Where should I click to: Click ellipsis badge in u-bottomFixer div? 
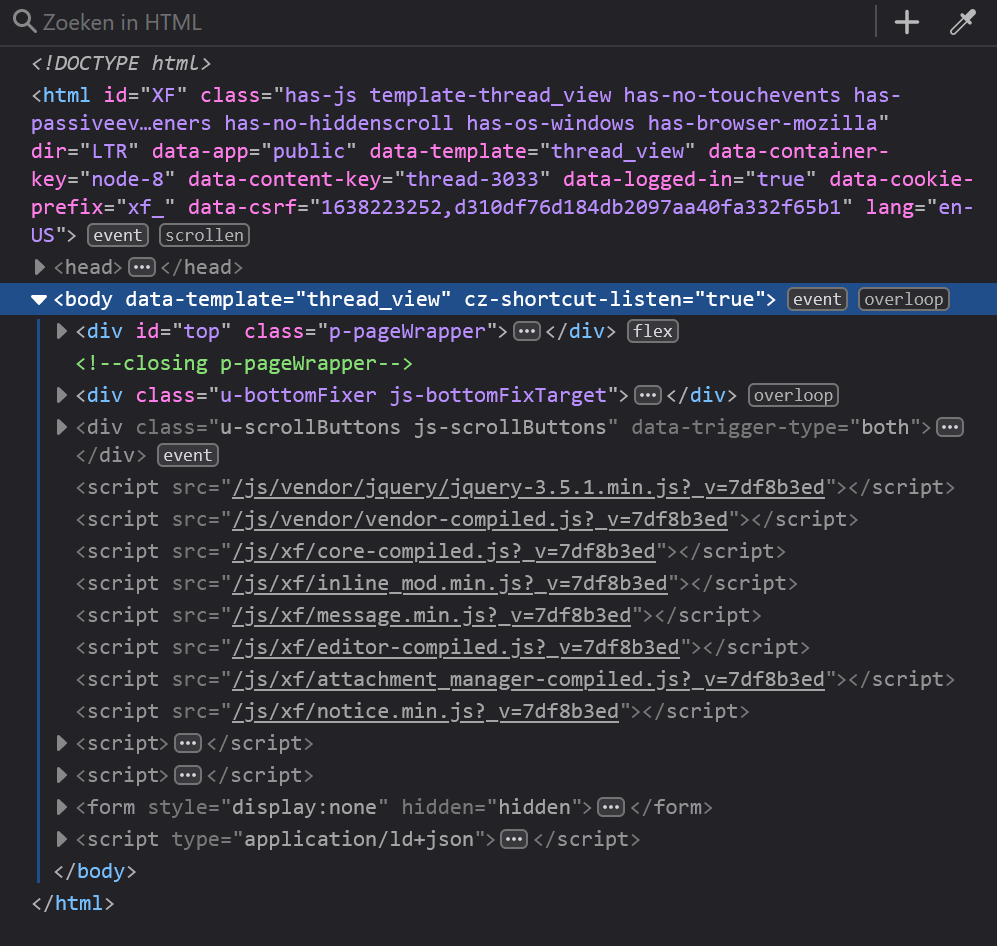click(x=648, y=395)
